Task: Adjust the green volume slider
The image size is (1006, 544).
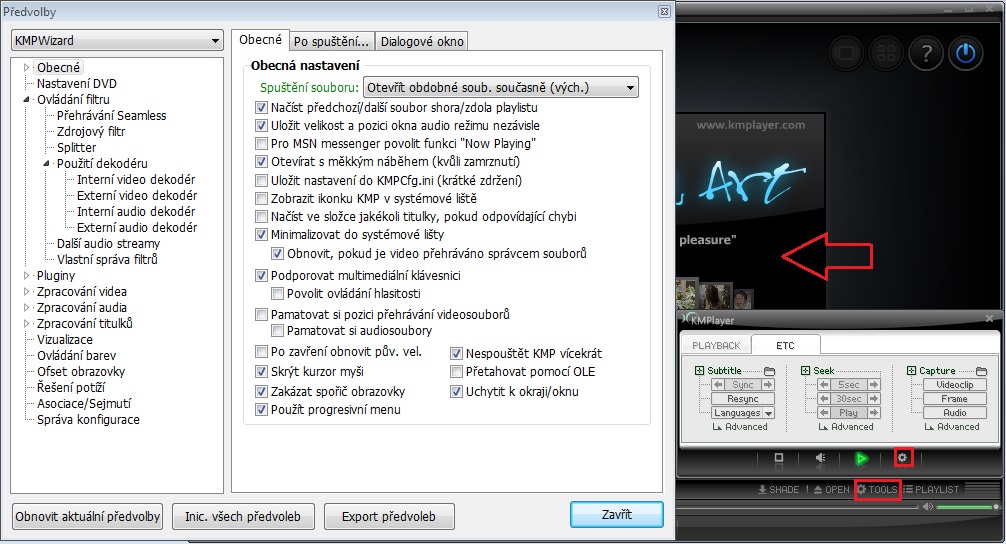Action: 967,507
